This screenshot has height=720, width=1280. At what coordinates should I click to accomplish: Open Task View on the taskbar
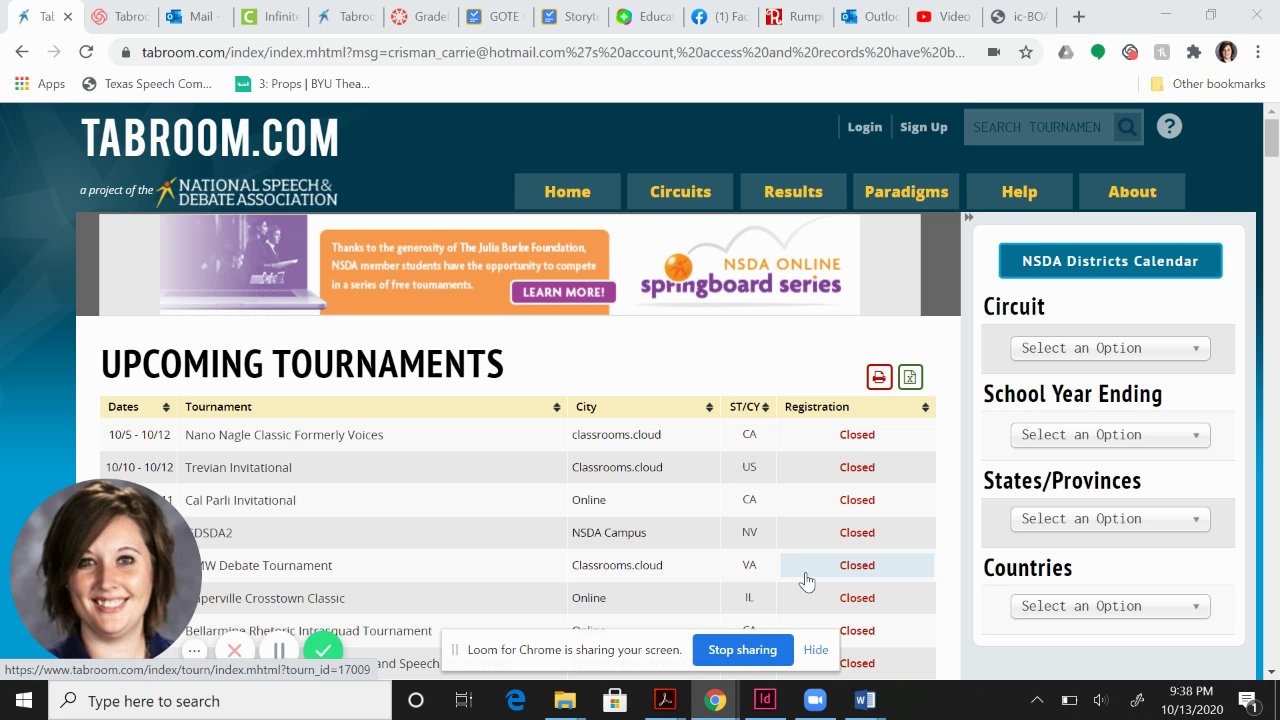463,700
